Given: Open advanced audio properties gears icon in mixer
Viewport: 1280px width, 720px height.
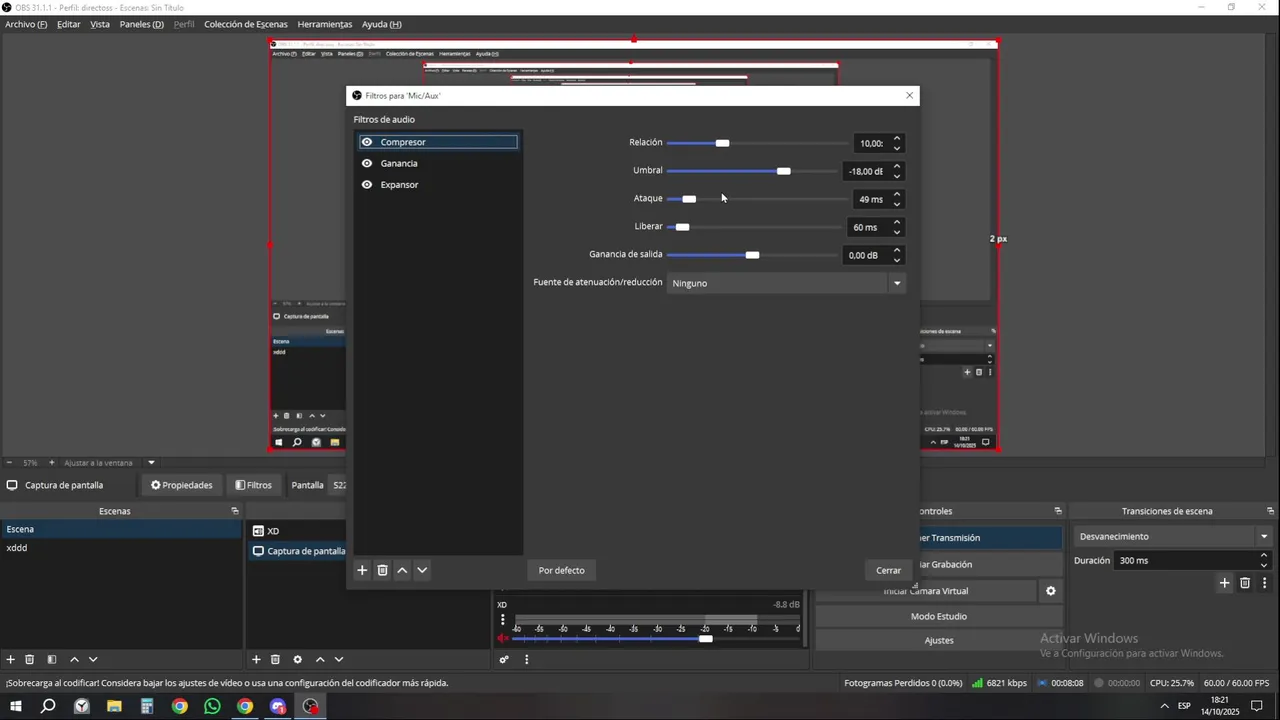Looking at the screenshot, I should (x=504, y=659).
